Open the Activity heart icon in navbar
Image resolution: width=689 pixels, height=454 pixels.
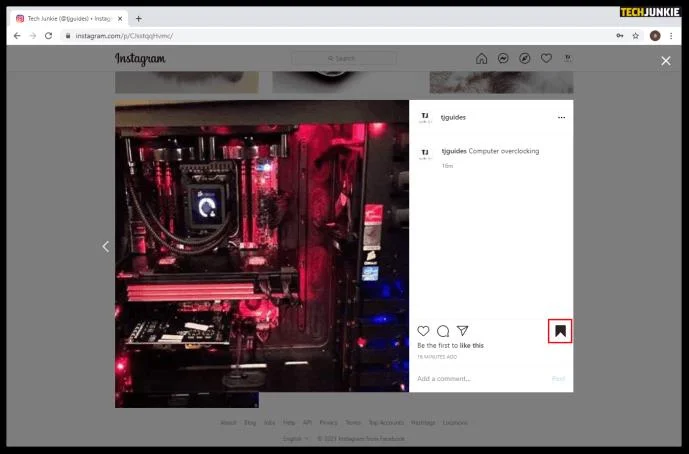[x=546, y=58]
